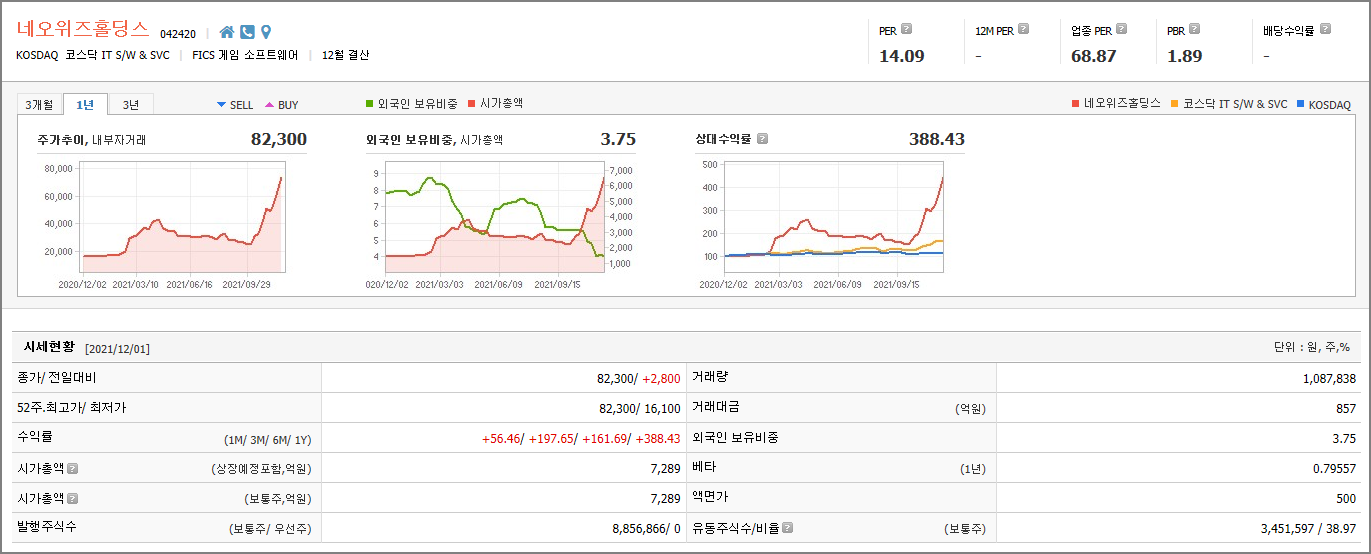The width and height of the screenshot is (1371, 554).
Task: Click the 16,100 52-week low value
Action: [x=662, y=408]
